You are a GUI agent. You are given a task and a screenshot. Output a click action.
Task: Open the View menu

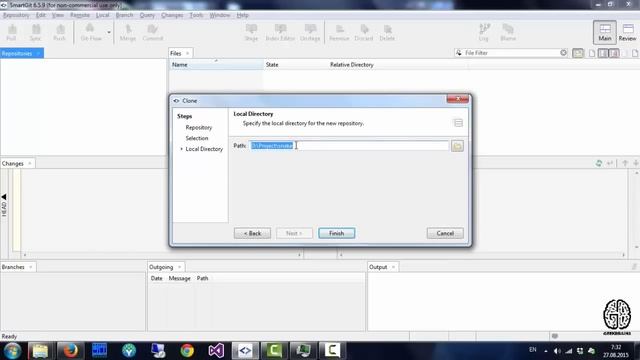pos(58,15)
